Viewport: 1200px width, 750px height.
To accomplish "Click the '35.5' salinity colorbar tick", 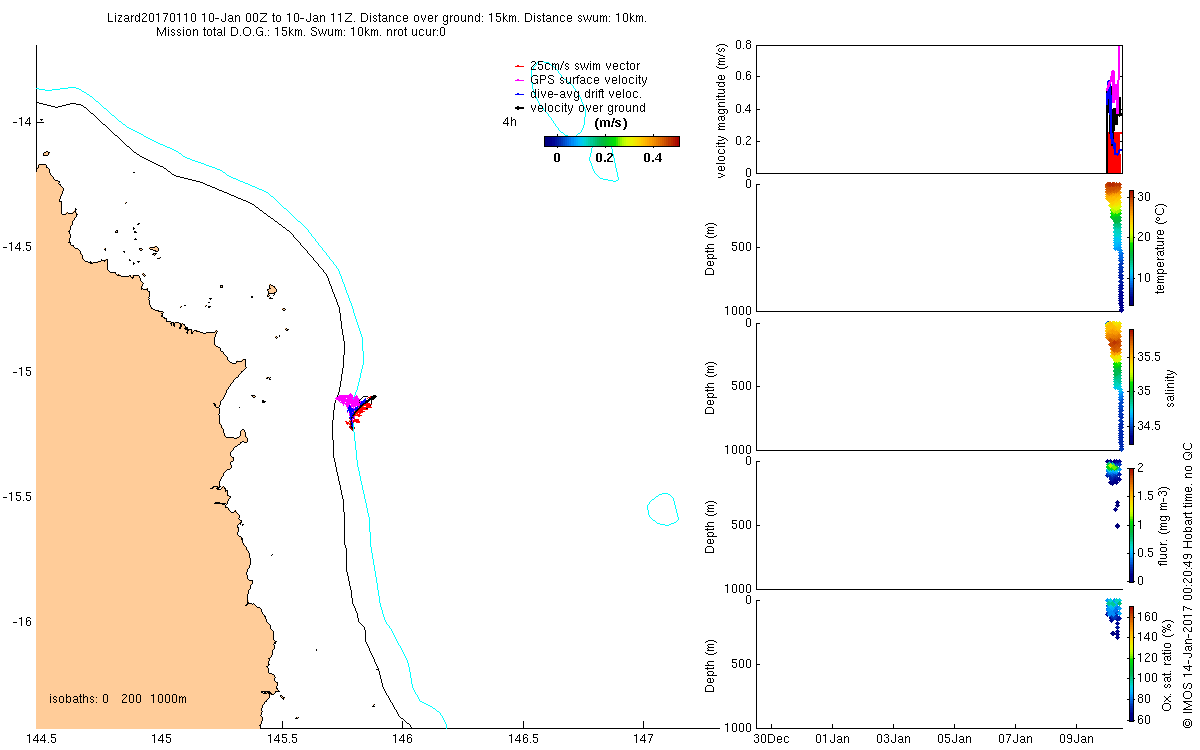I will [1148, 357].
